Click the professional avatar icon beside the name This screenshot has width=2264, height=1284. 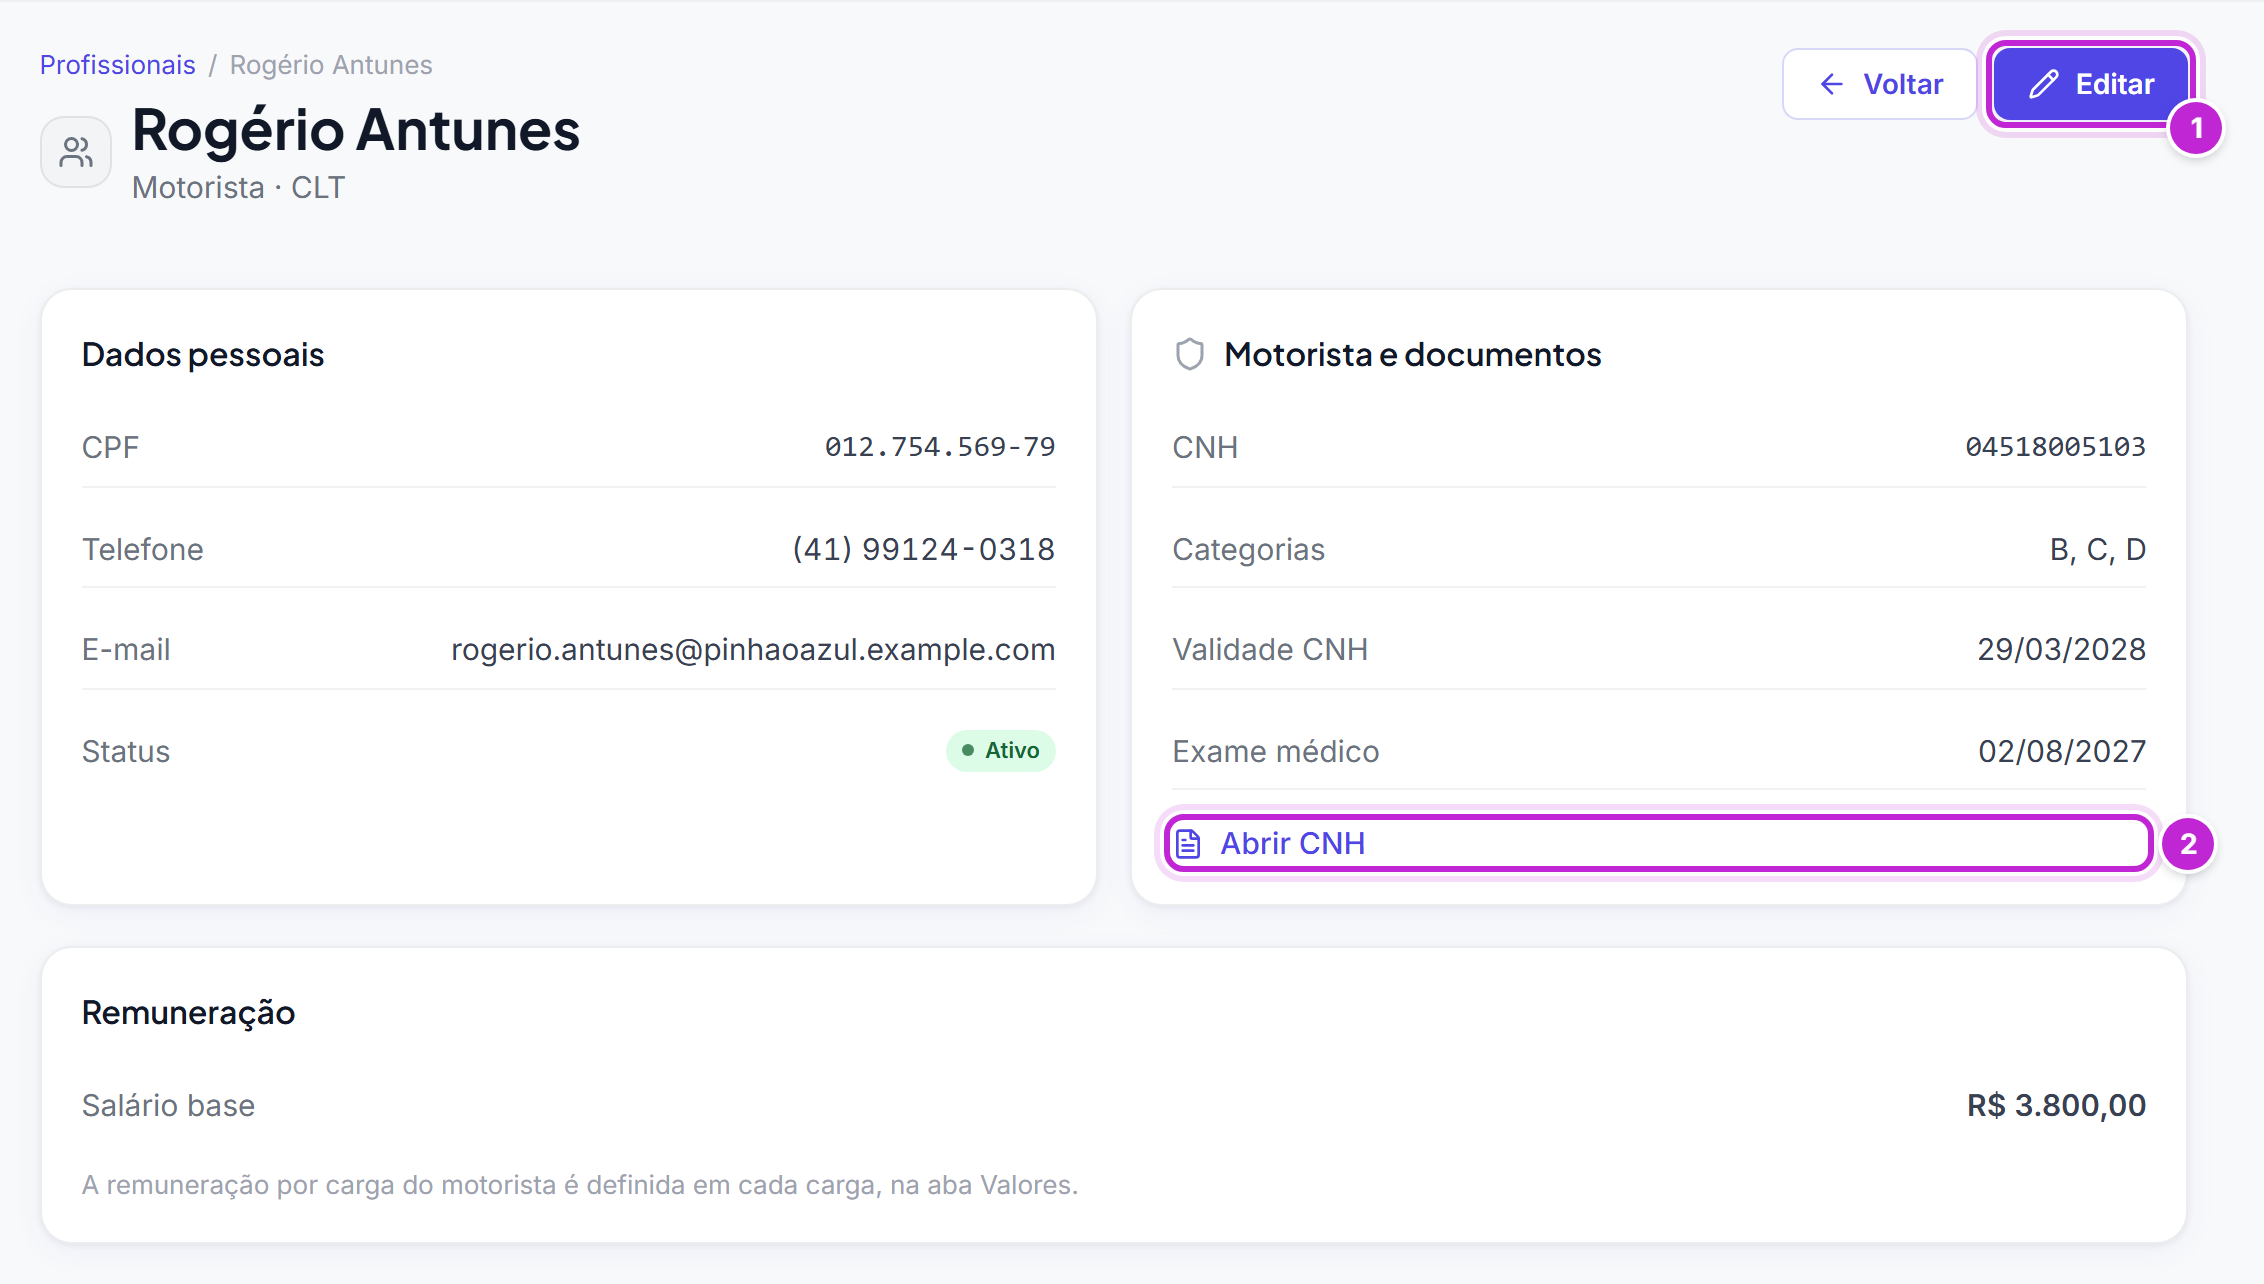(76, 152)
